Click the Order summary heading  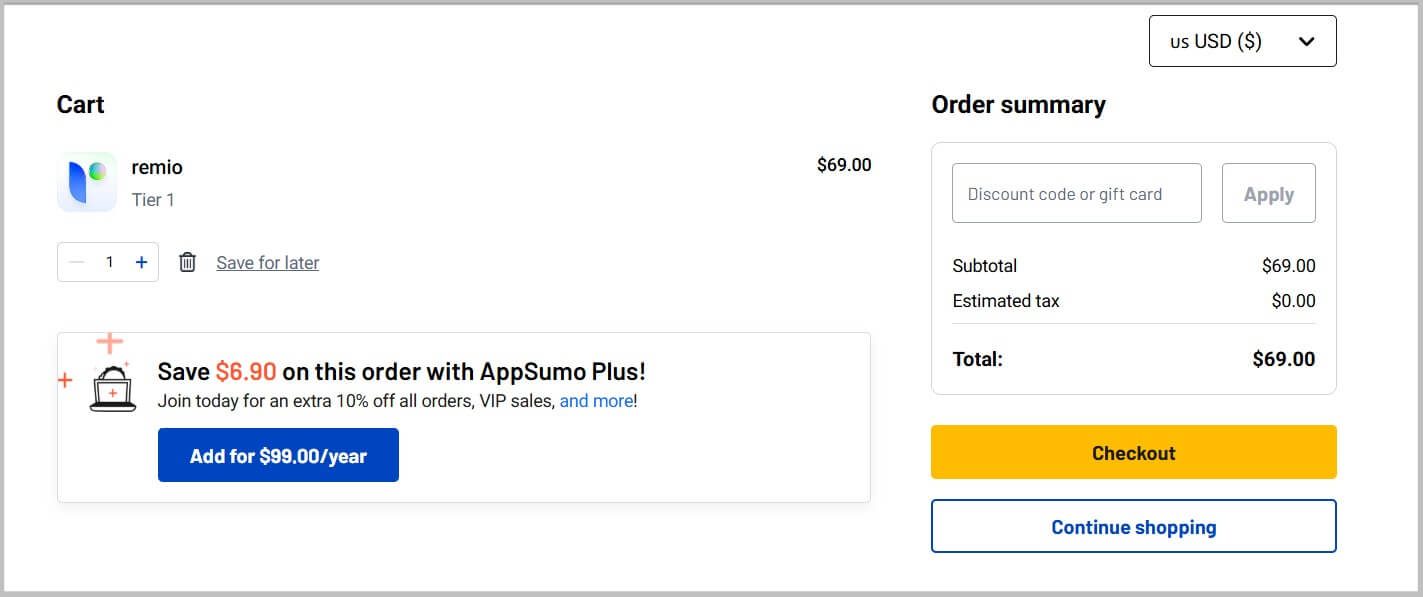pyautogui.click(x=1018, y=105)
